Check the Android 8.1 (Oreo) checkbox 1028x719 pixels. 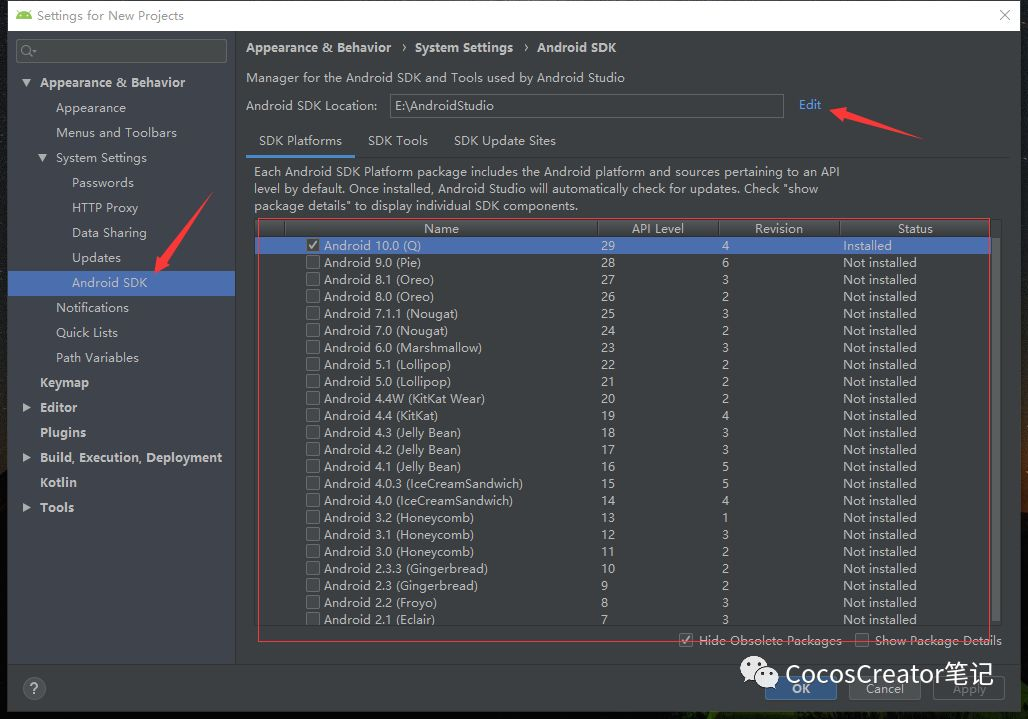[x=313, y=279]
